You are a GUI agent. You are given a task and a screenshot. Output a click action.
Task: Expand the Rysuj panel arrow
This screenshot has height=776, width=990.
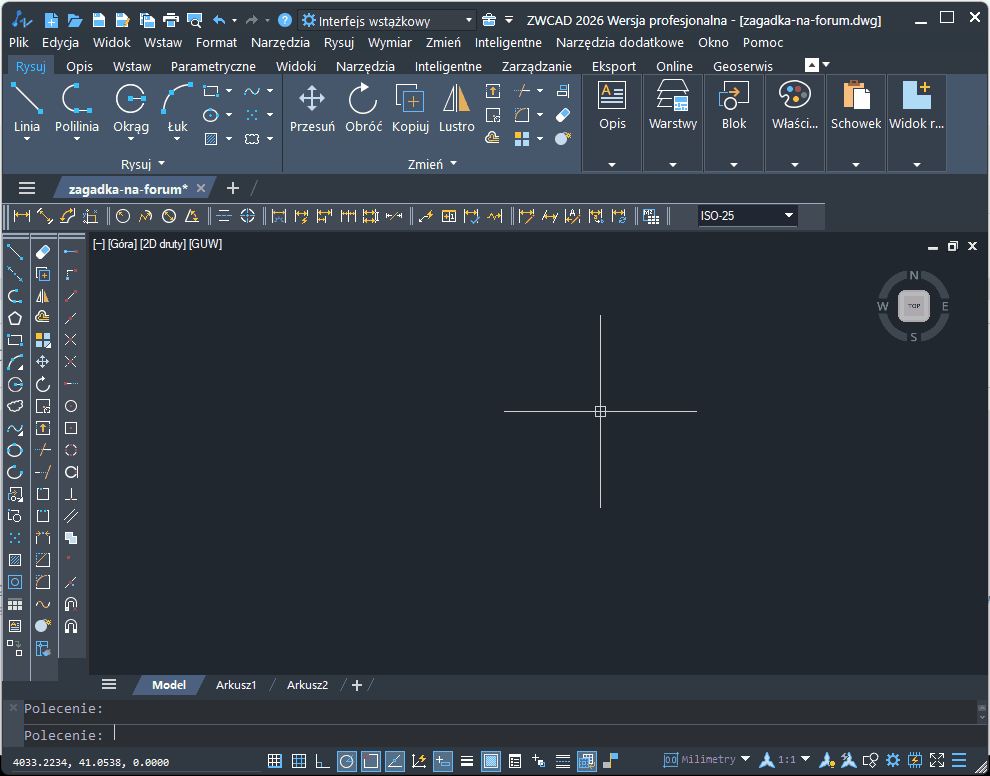coord(162,164)
